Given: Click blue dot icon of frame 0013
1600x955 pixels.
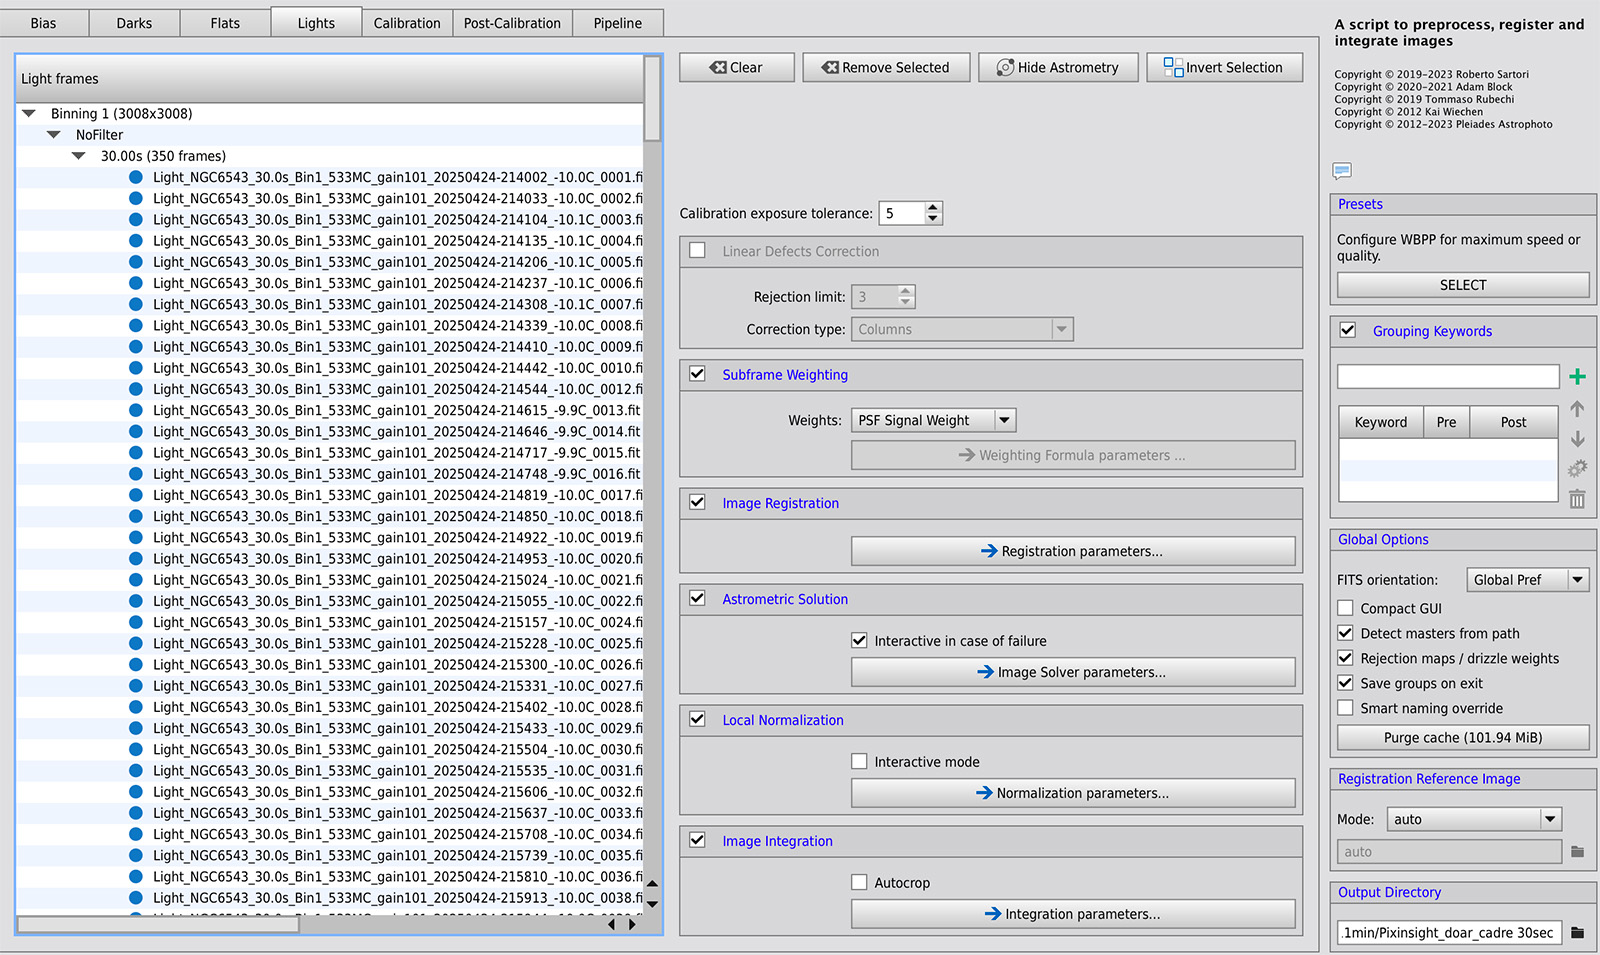Looking at the screenshot, I should [x=136, y=410].
